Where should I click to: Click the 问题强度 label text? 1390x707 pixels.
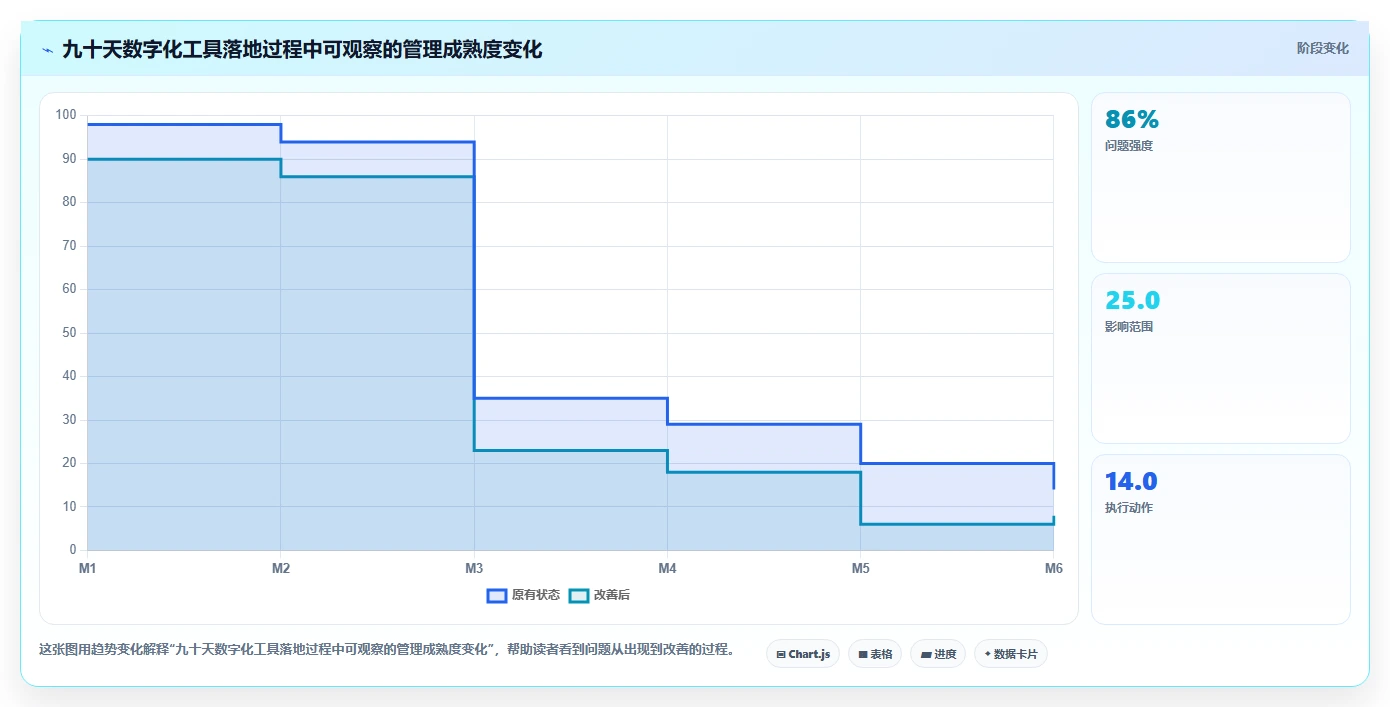click(1129, 146)
